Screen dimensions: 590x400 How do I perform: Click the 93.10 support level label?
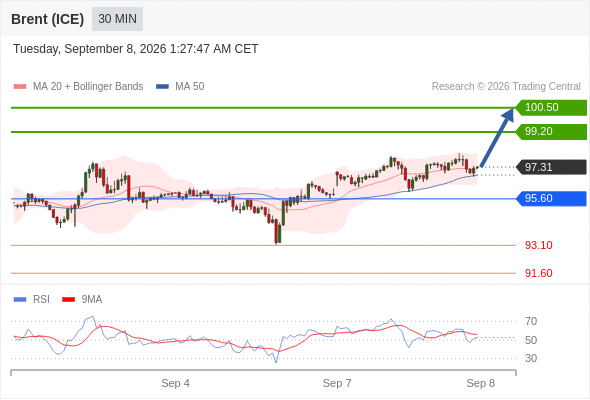point(538,245)
